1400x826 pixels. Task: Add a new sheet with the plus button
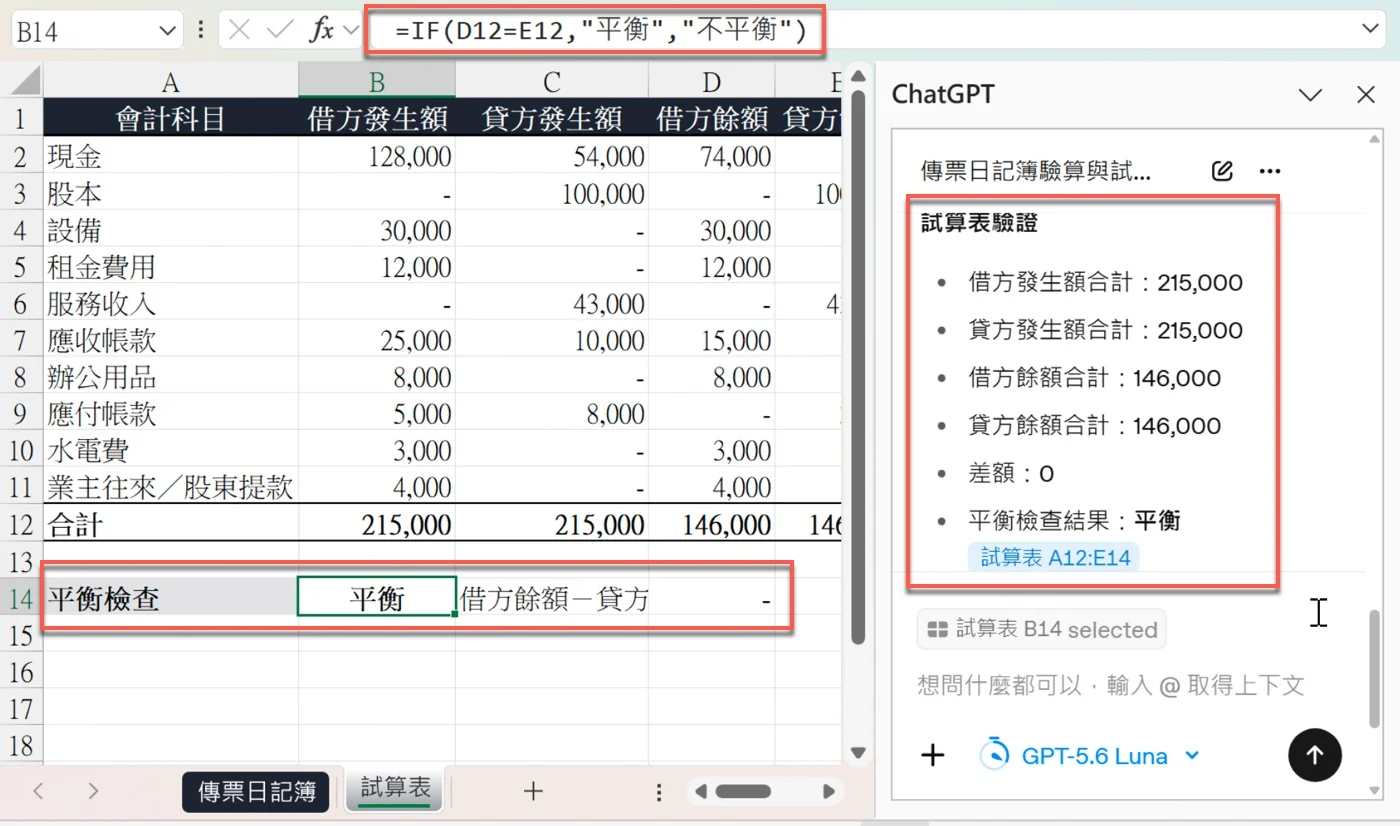pyautogui.click(x=533, y=791)
